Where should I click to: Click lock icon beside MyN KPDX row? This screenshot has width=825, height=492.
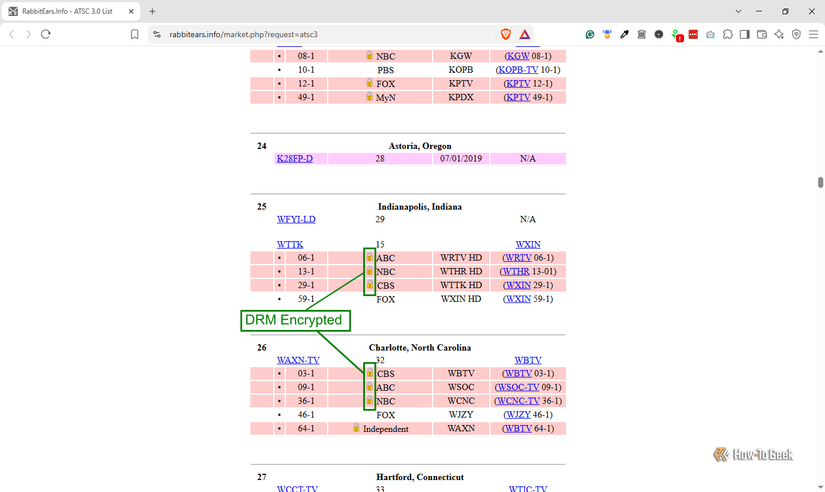point(369,96)
